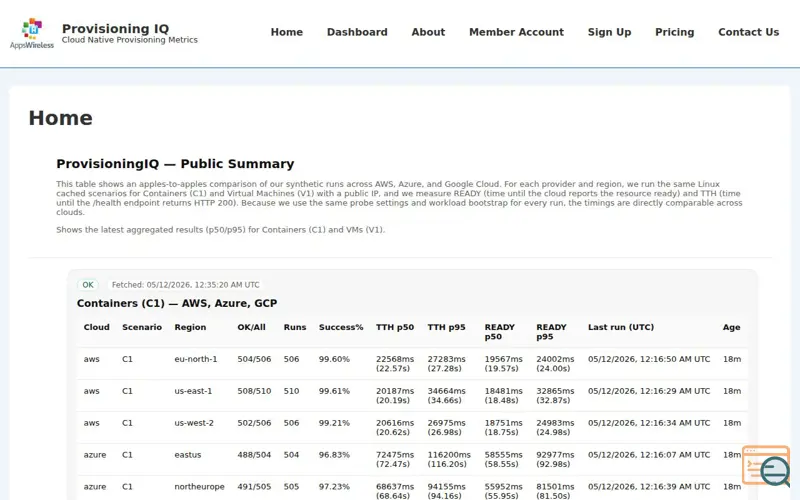Screen dimensions: 800x500
Task: Click the OK/All column header
Action: (x=252, y=327)
